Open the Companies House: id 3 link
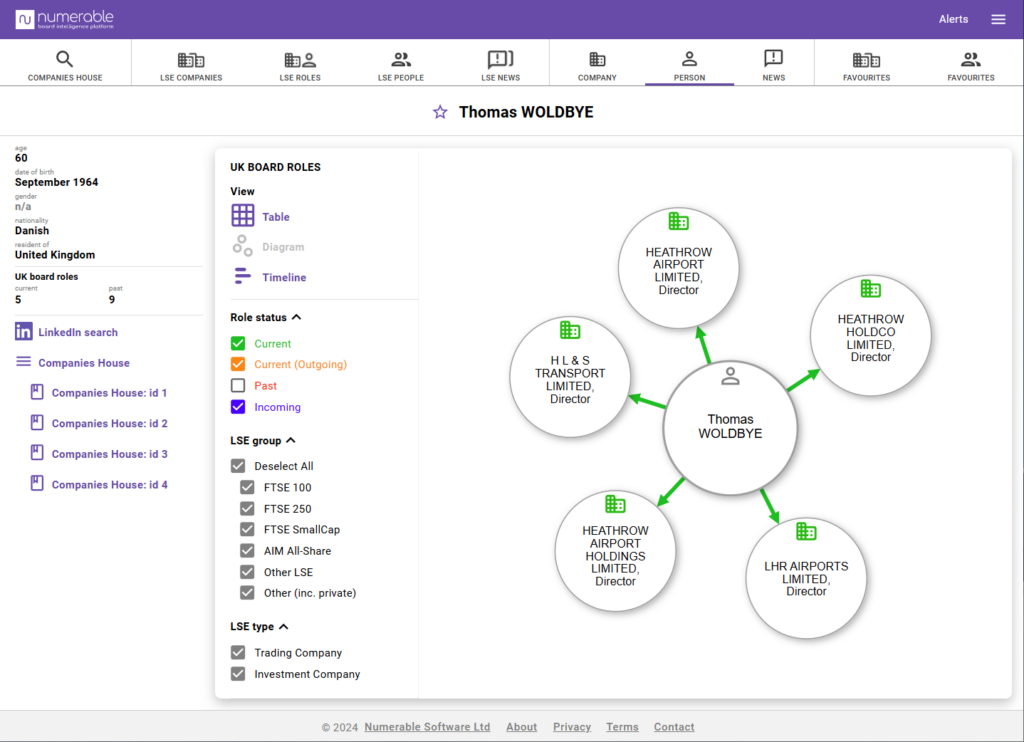The image size is (1024, 742). (x=109, y=454)
